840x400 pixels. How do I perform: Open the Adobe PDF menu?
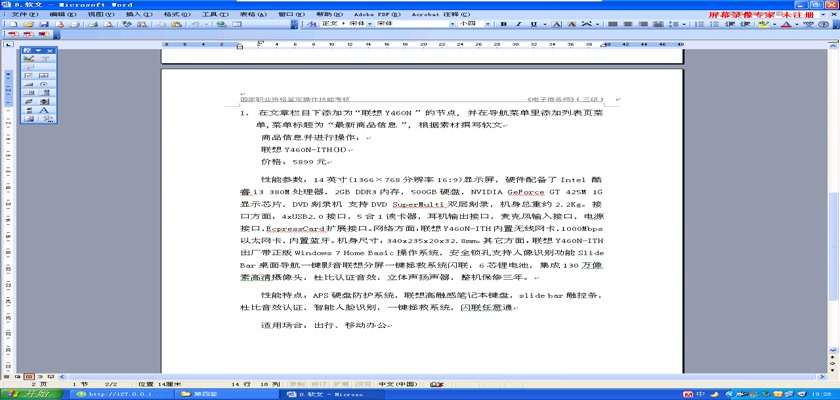coord(378,14)
